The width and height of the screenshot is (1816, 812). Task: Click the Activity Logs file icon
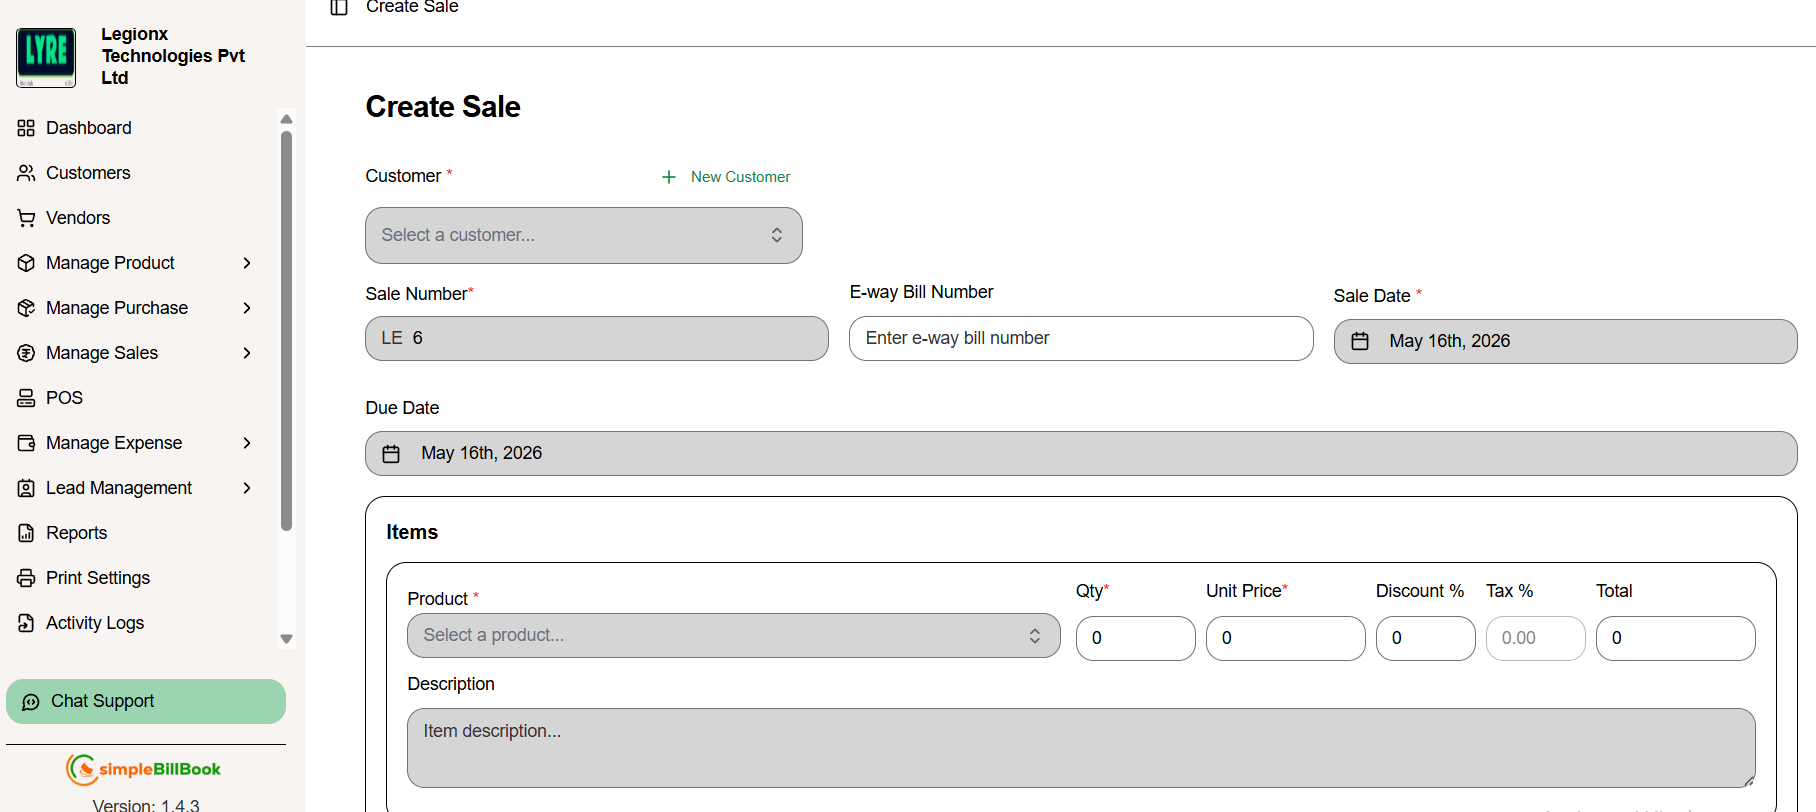26,623
